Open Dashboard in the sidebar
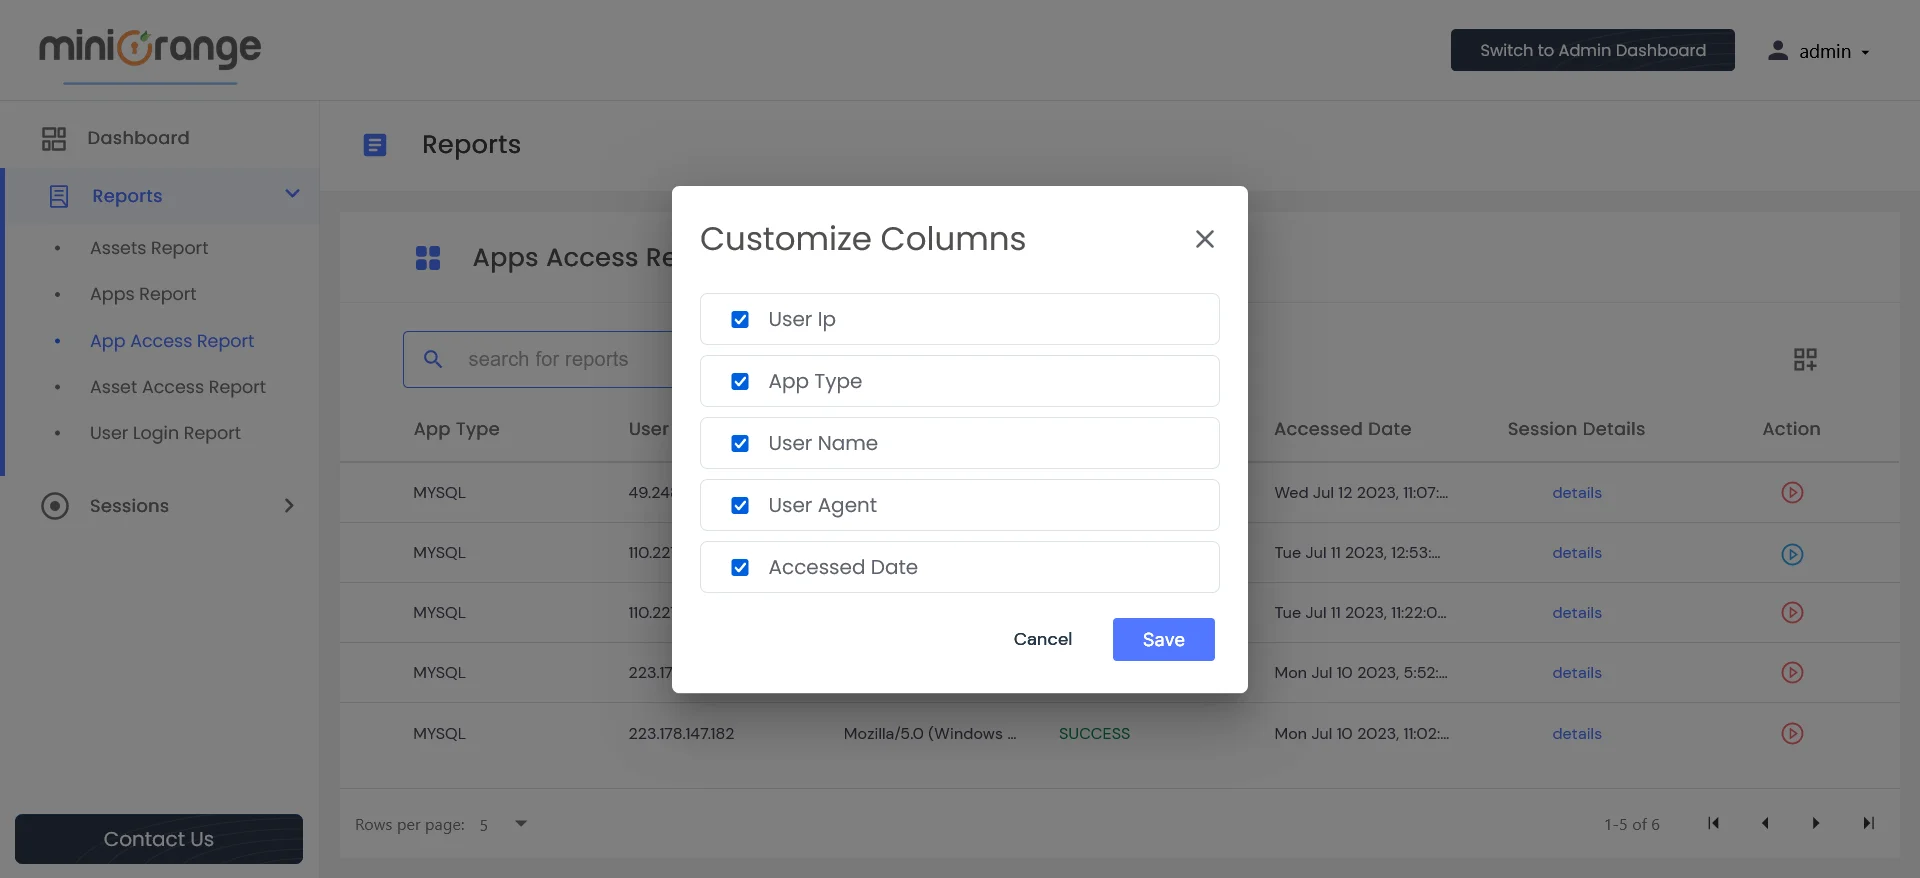Screen dimensions: 1920x878 (x=138, y=138)
